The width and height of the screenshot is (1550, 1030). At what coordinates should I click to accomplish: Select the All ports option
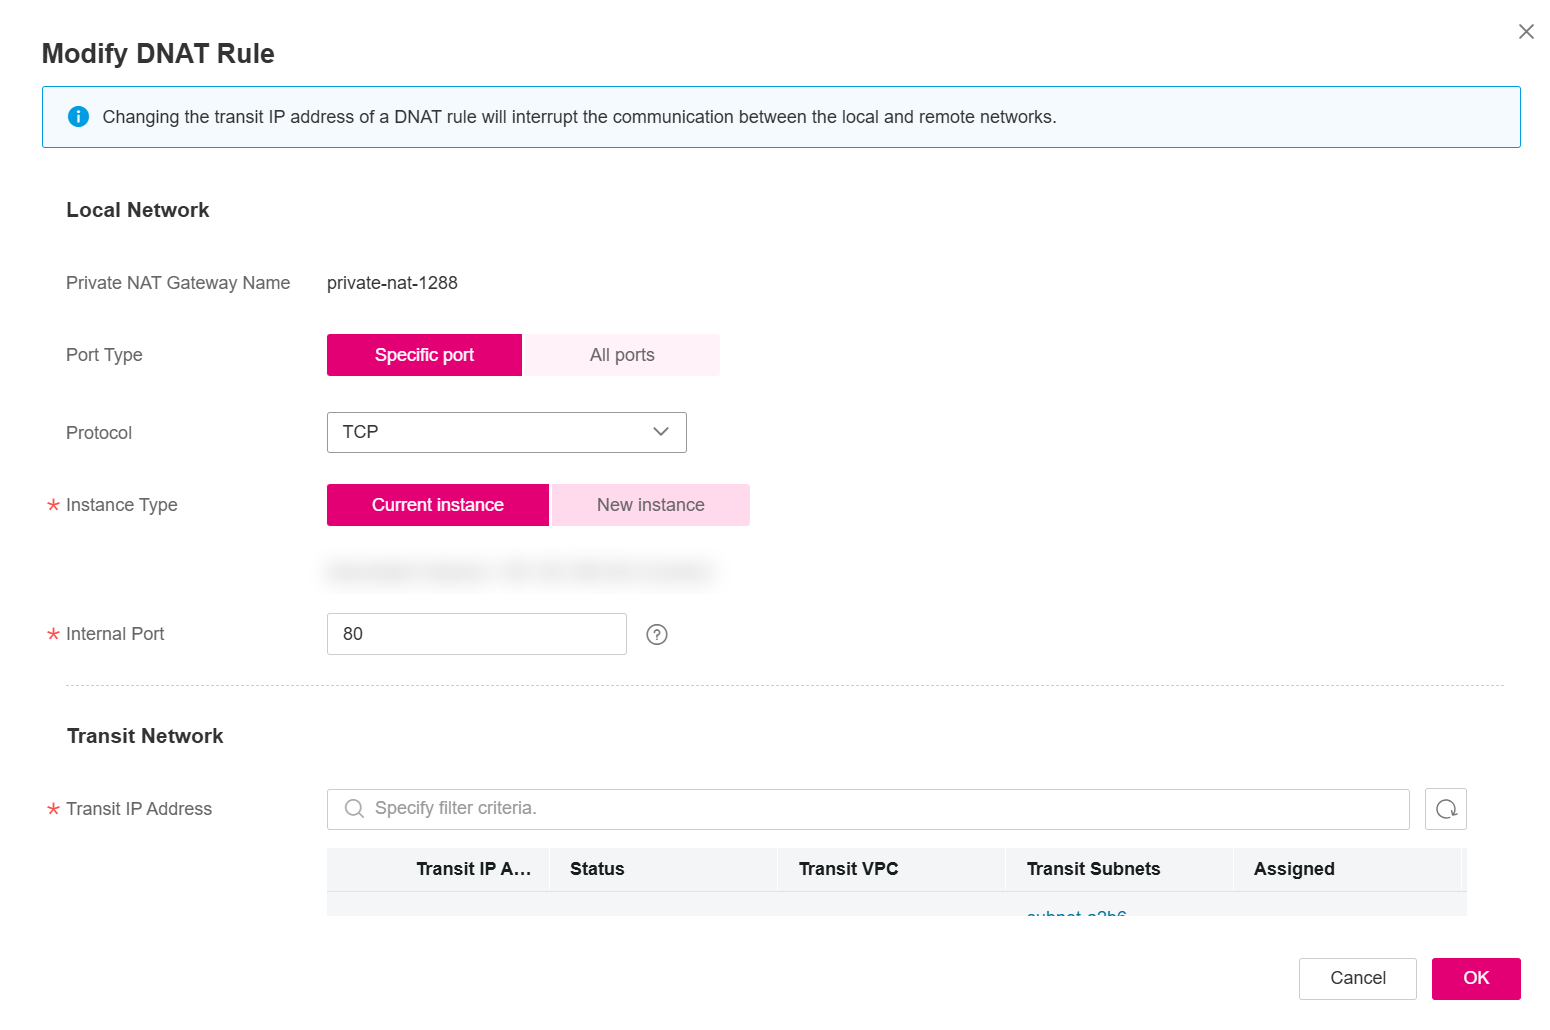pyautogui.click(x=622, y=355)
